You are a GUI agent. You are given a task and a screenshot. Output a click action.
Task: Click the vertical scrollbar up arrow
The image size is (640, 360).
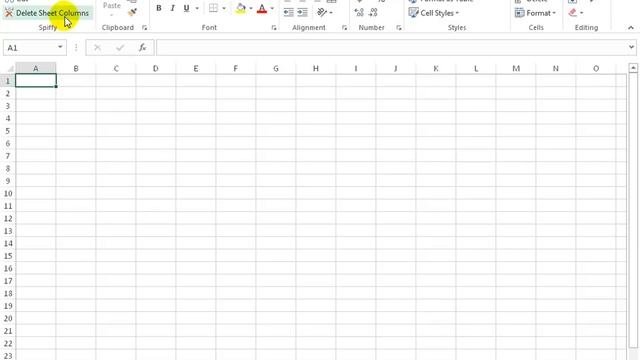click(x=633, y=68)
